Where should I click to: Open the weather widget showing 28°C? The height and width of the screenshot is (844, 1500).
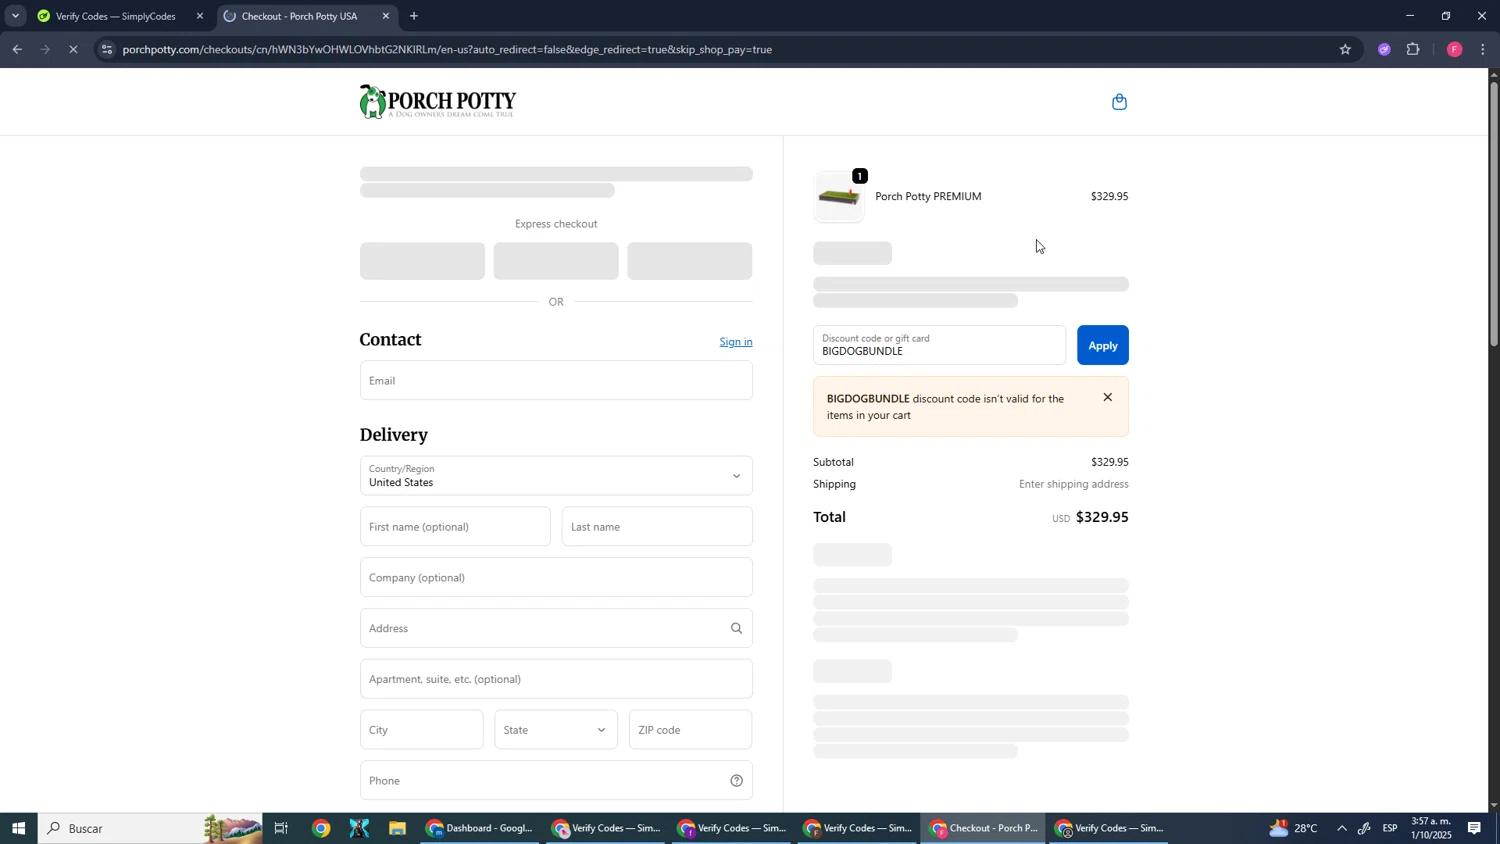click(1294, 829)
